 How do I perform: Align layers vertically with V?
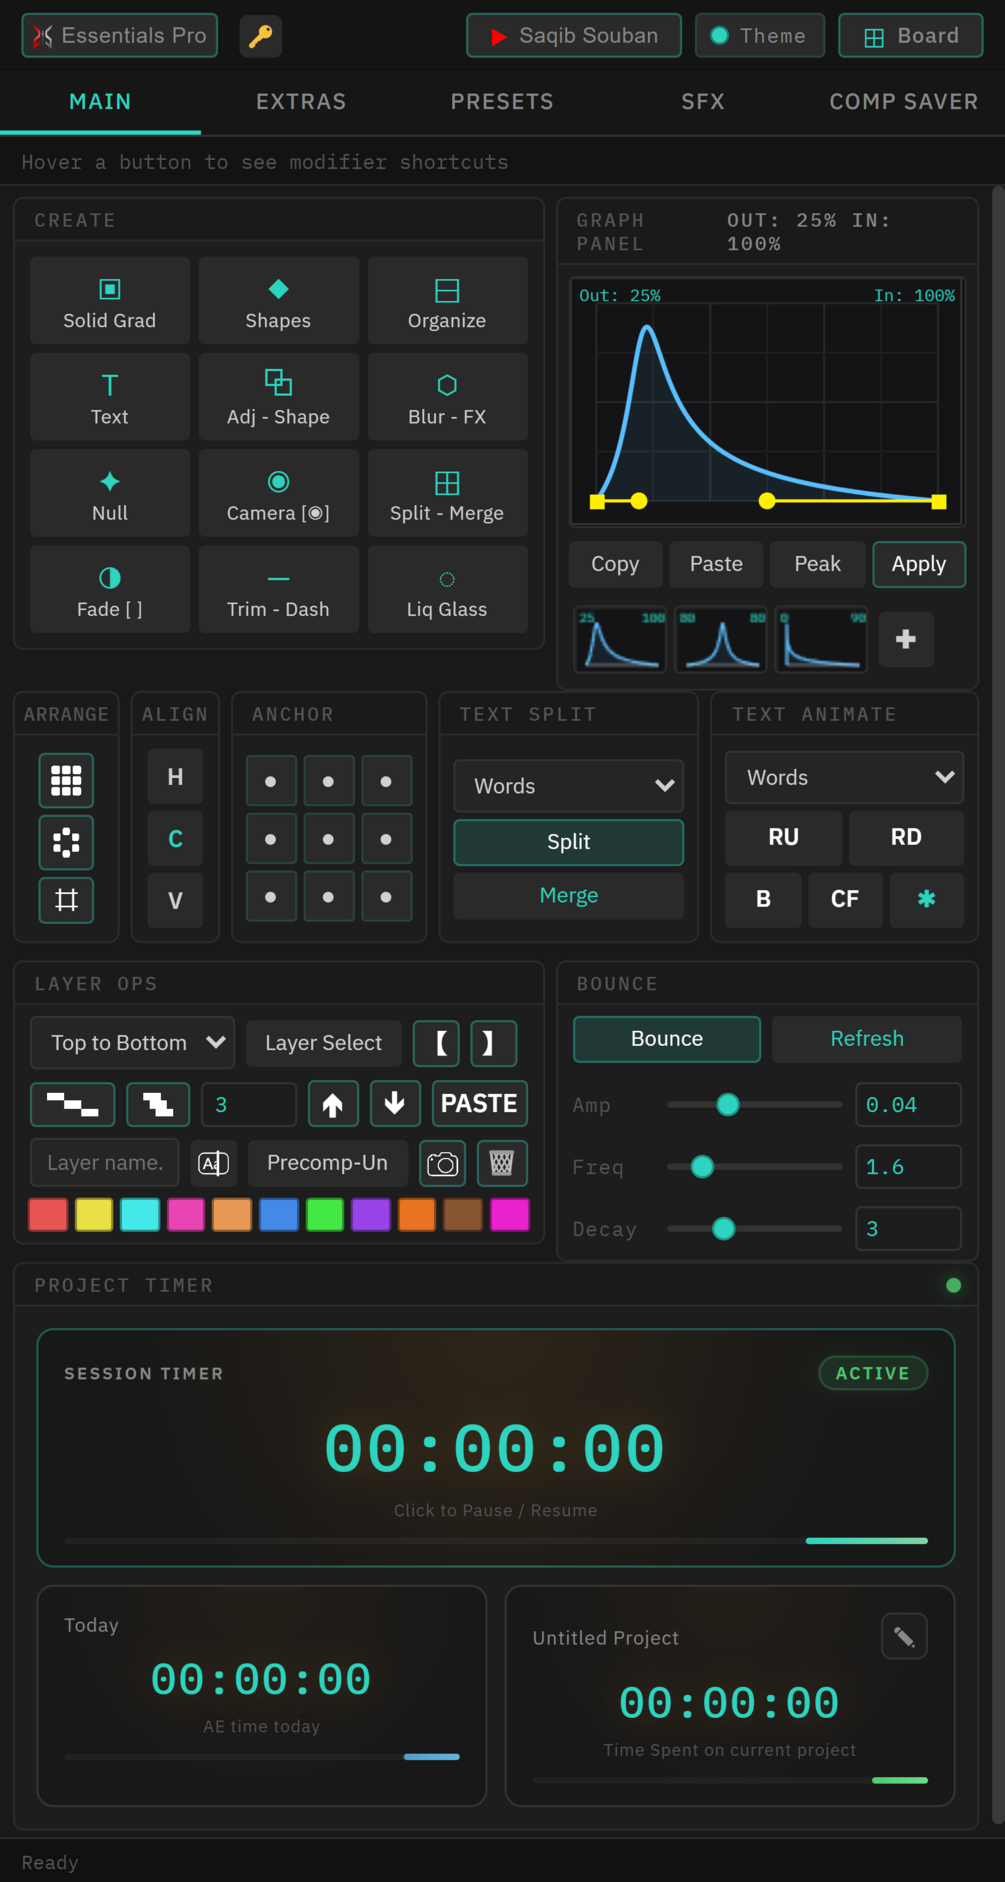point(175,901)
